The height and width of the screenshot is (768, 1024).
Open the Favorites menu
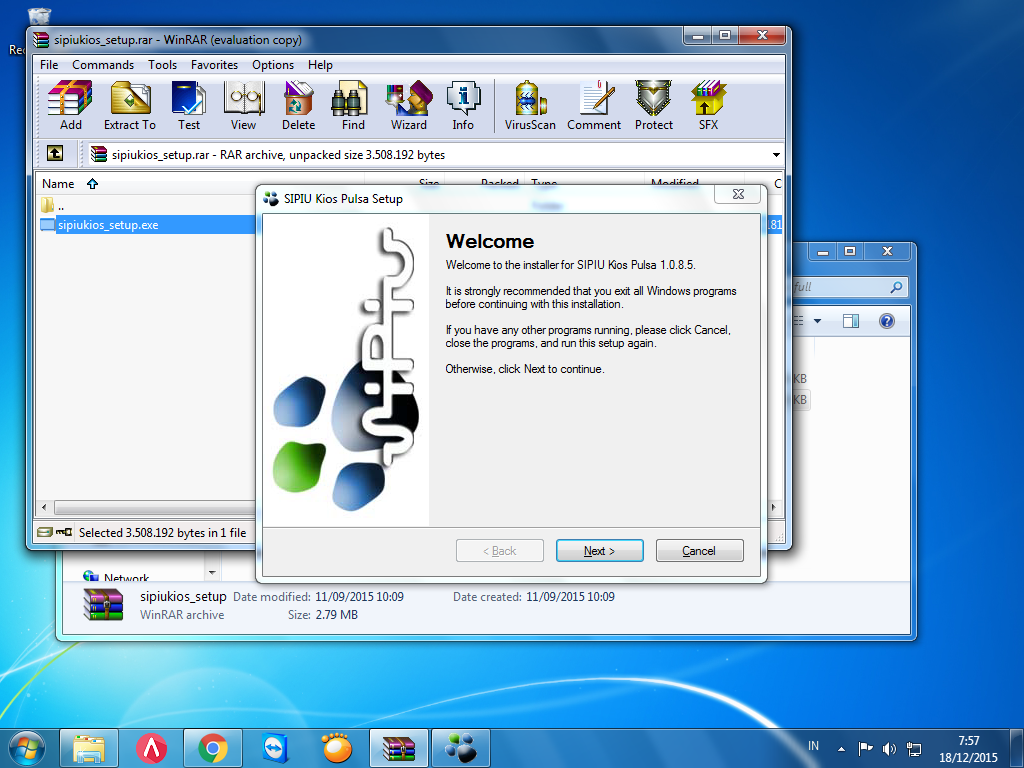click(x=214, y=65)
